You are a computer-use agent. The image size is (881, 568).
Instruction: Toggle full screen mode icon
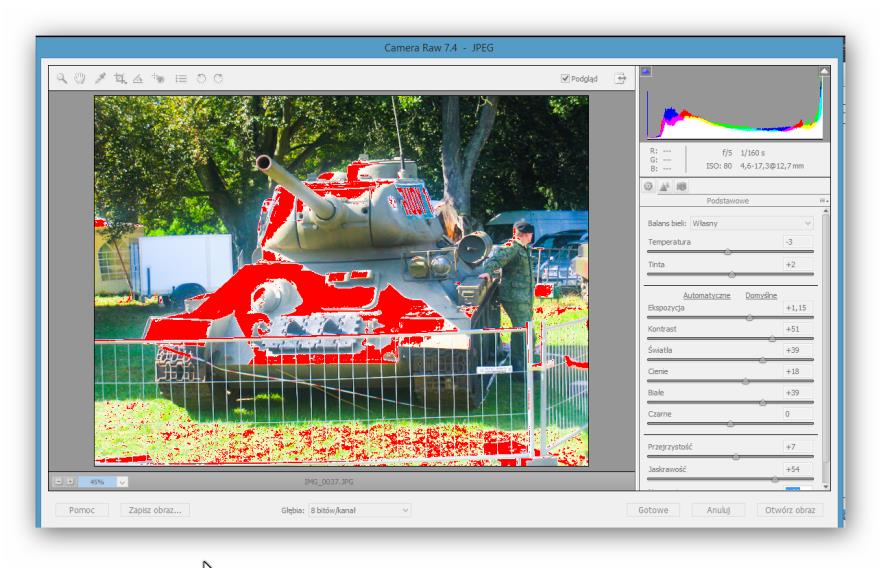(620, 79)
